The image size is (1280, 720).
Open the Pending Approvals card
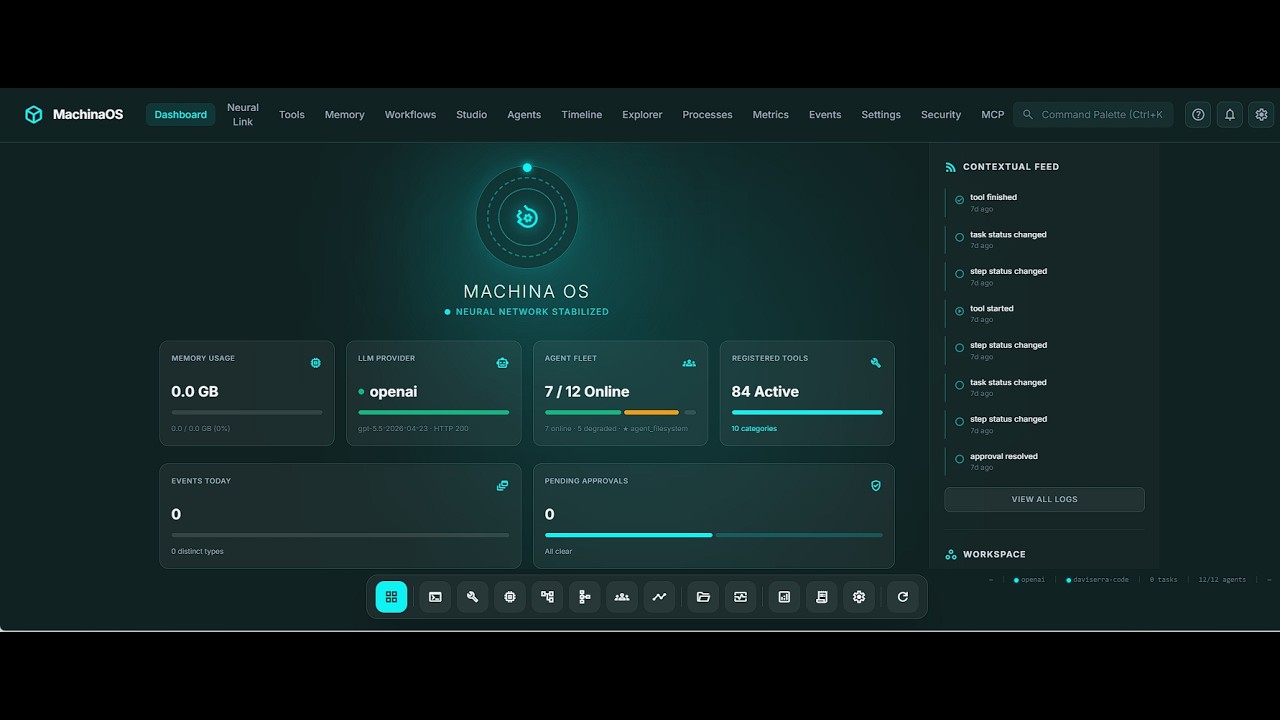tap(714, 516)
